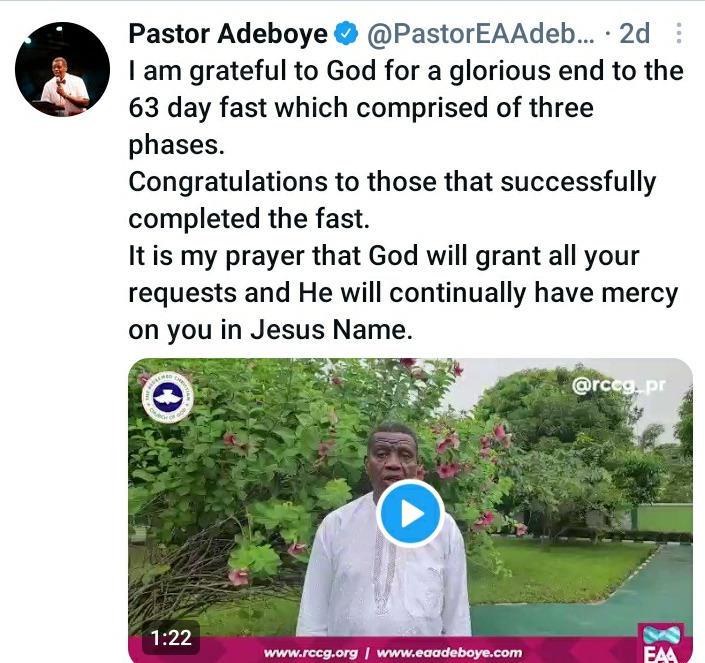The width and height of the screenshot is (705, 663).
Task: Open the video thumbnail of the pastor
Action: [x=411, y=510]
